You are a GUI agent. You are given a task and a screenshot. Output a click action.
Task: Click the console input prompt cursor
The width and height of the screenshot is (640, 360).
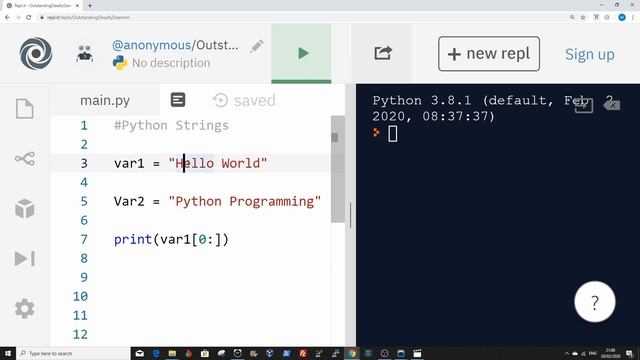(x=392, y=134)
